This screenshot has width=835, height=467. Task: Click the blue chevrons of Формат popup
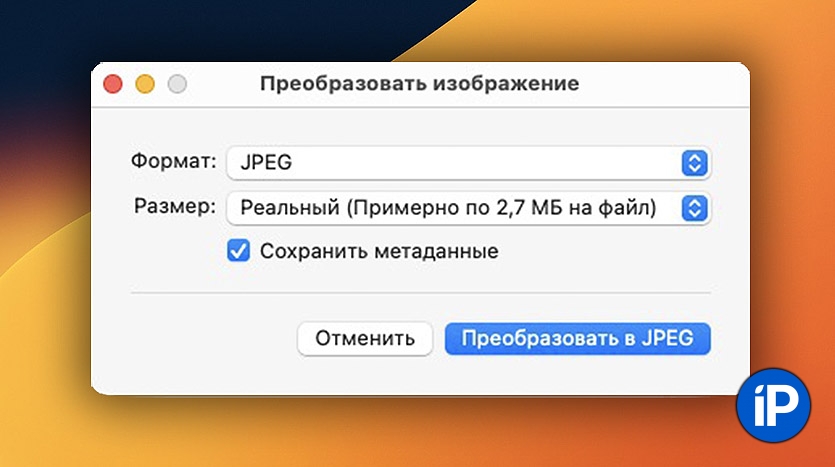click(x=694, y=162)
